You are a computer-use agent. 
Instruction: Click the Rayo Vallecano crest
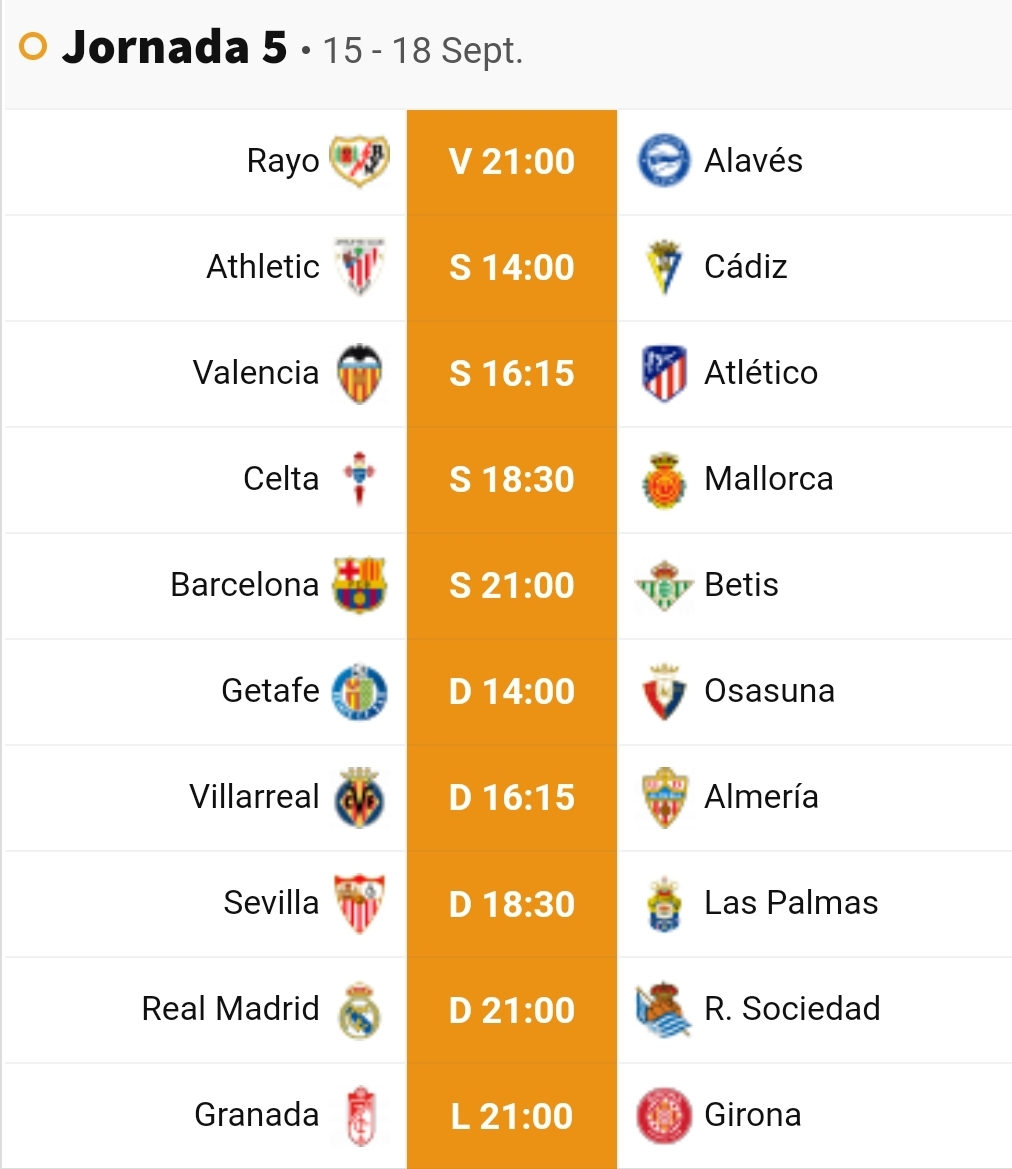(x=359, y=160)
